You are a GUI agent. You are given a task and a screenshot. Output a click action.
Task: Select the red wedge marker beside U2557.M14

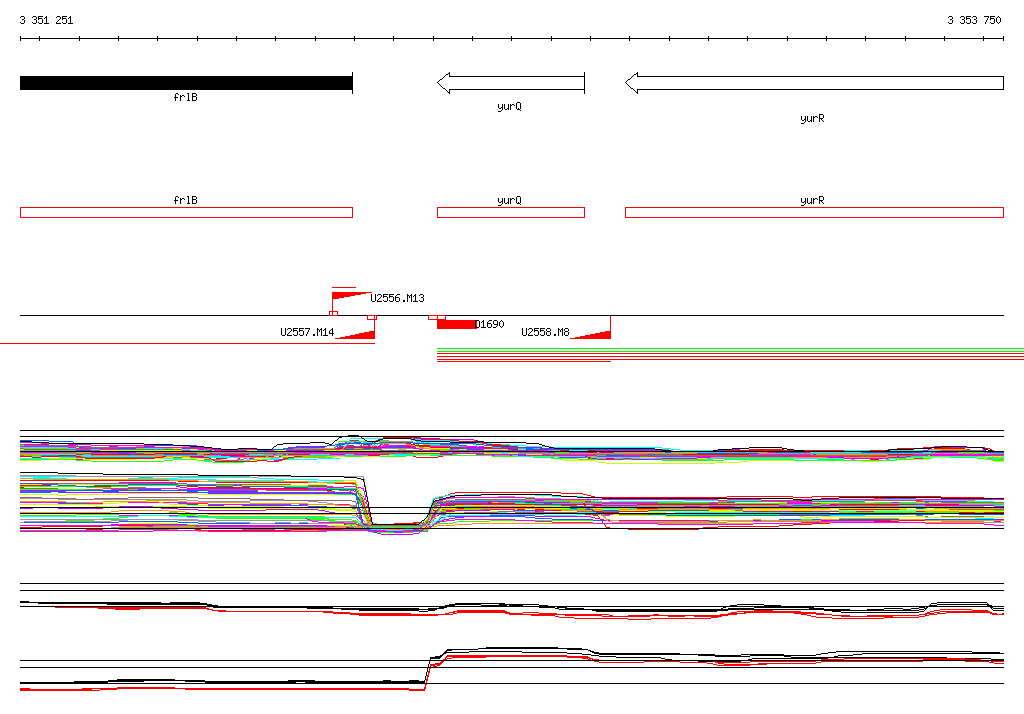356,334
